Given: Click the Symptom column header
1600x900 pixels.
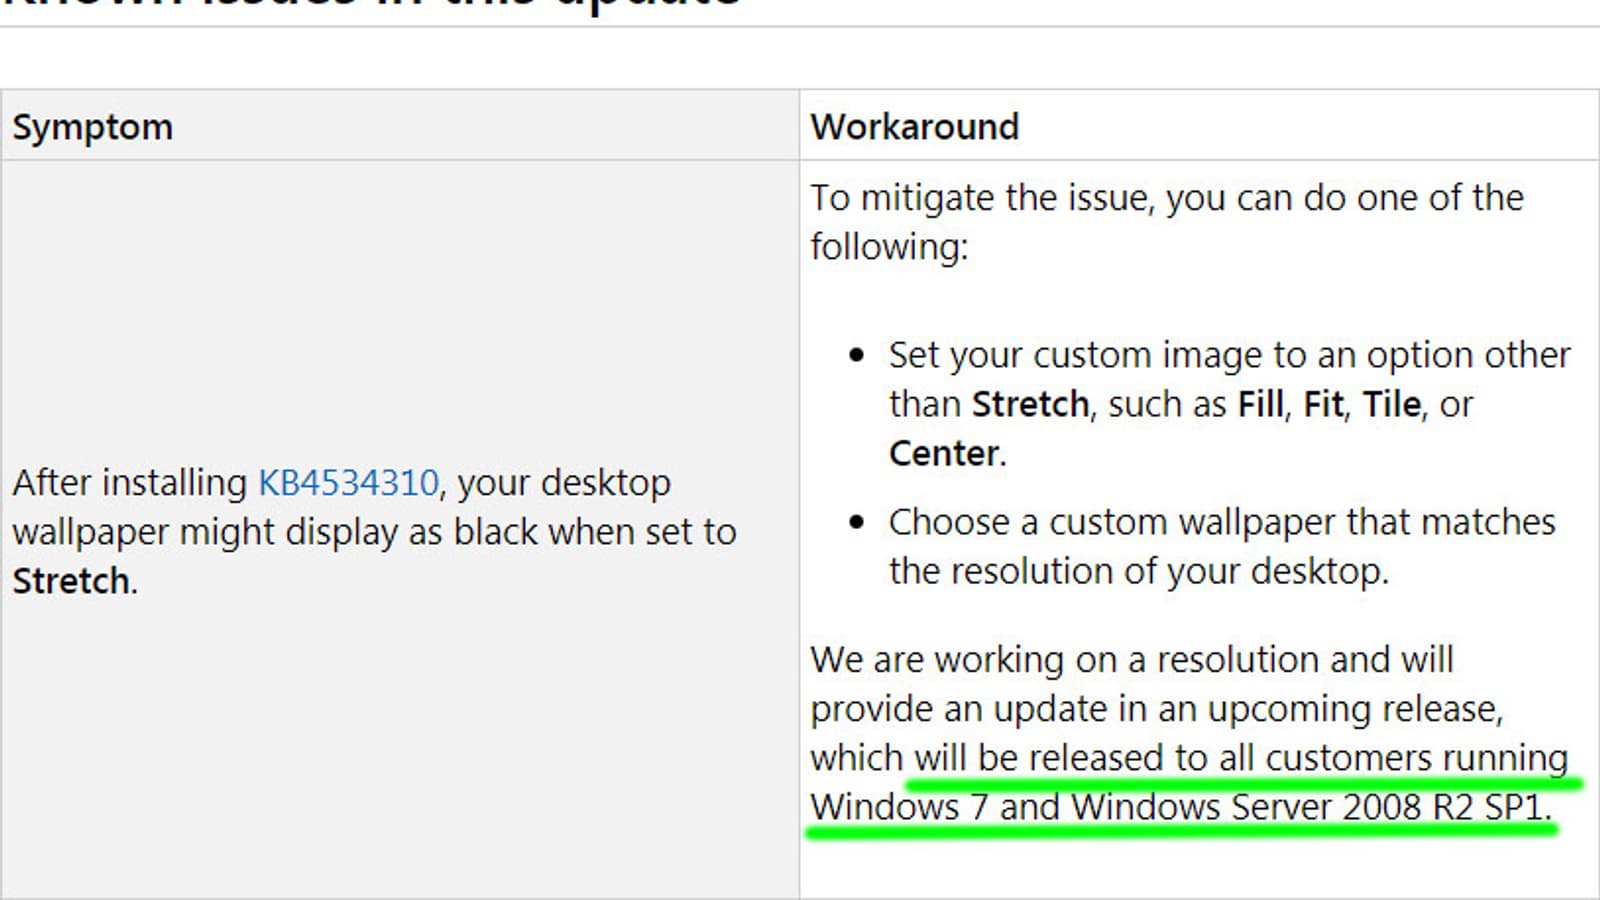Looking at the screenshot, I should pyautogui.click(x=92, y=127).
